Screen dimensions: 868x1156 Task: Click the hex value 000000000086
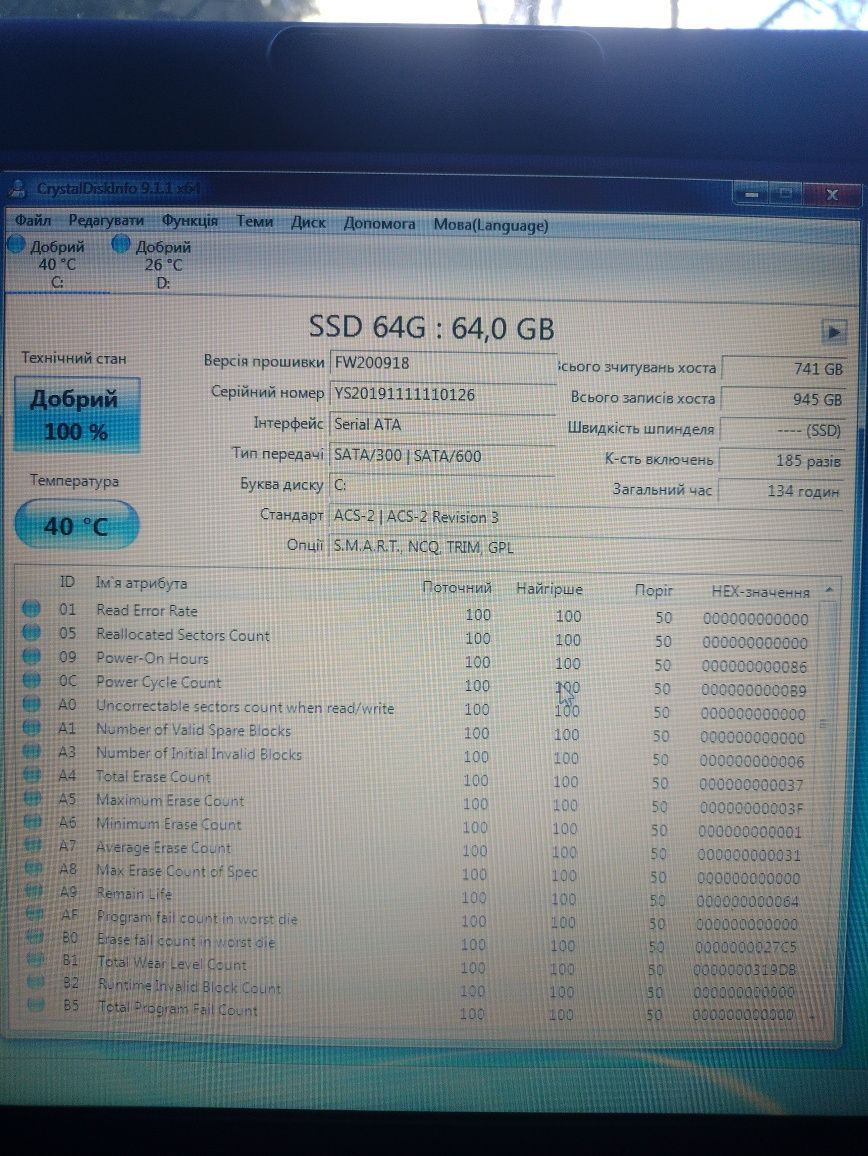click(754, 666)
